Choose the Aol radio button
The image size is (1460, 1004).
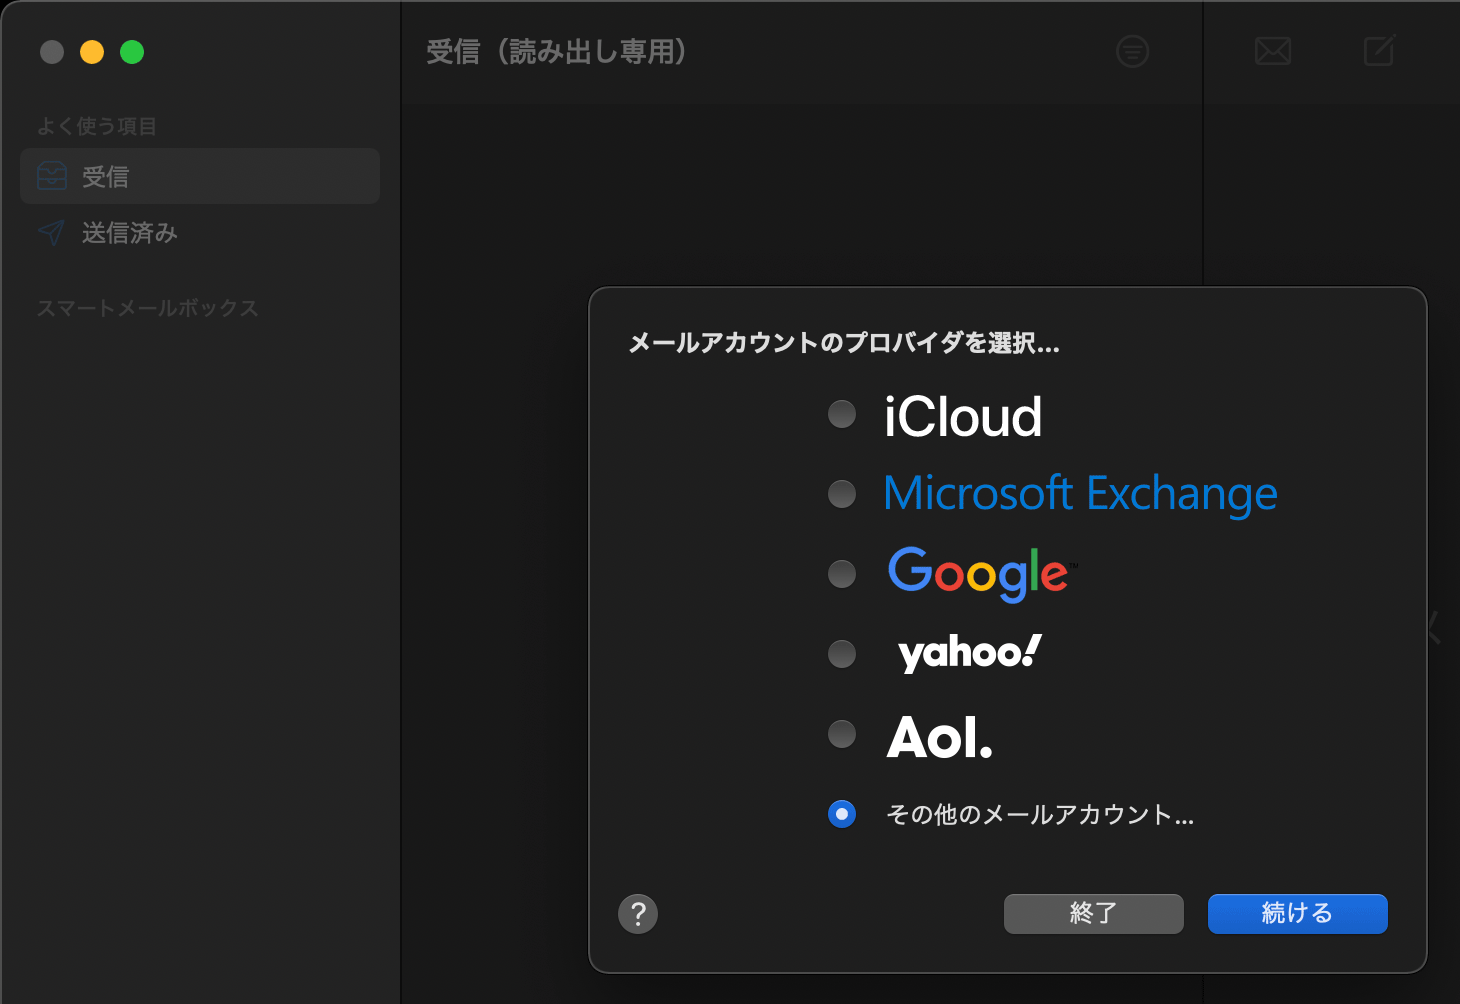tap(842, 734)
